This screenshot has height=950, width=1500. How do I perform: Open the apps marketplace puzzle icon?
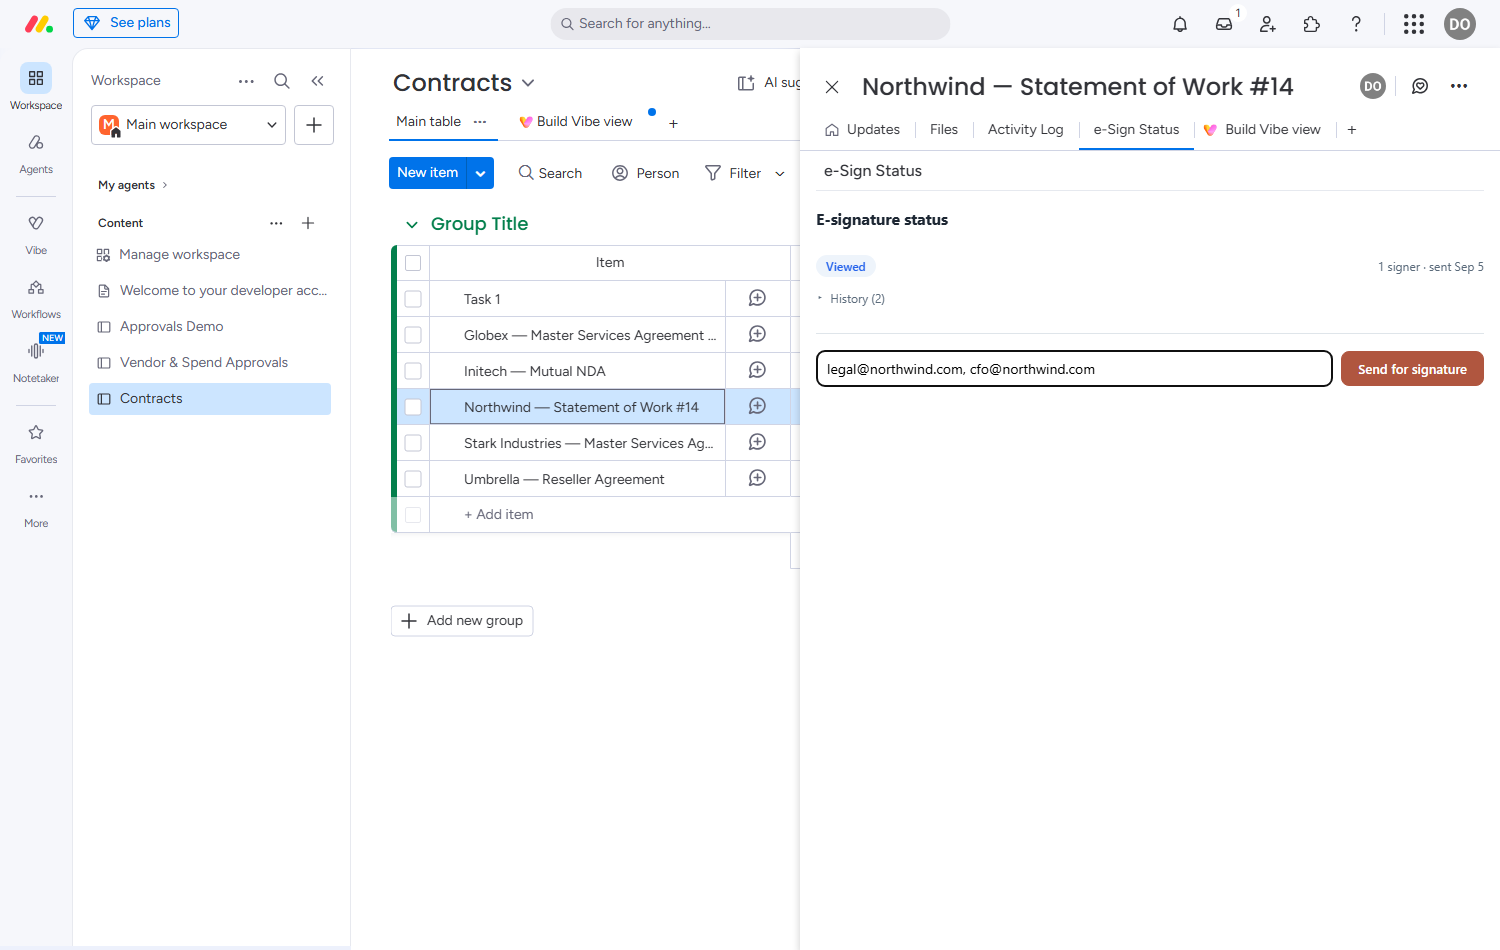tap(1312, 24)
